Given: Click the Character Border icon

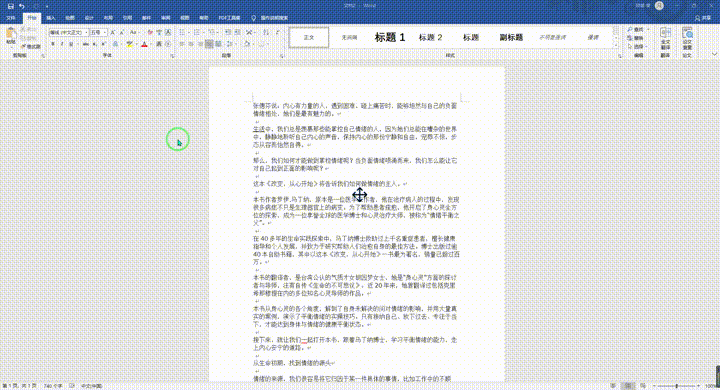Looking at the screenshot, I should [x=168, y=32].
